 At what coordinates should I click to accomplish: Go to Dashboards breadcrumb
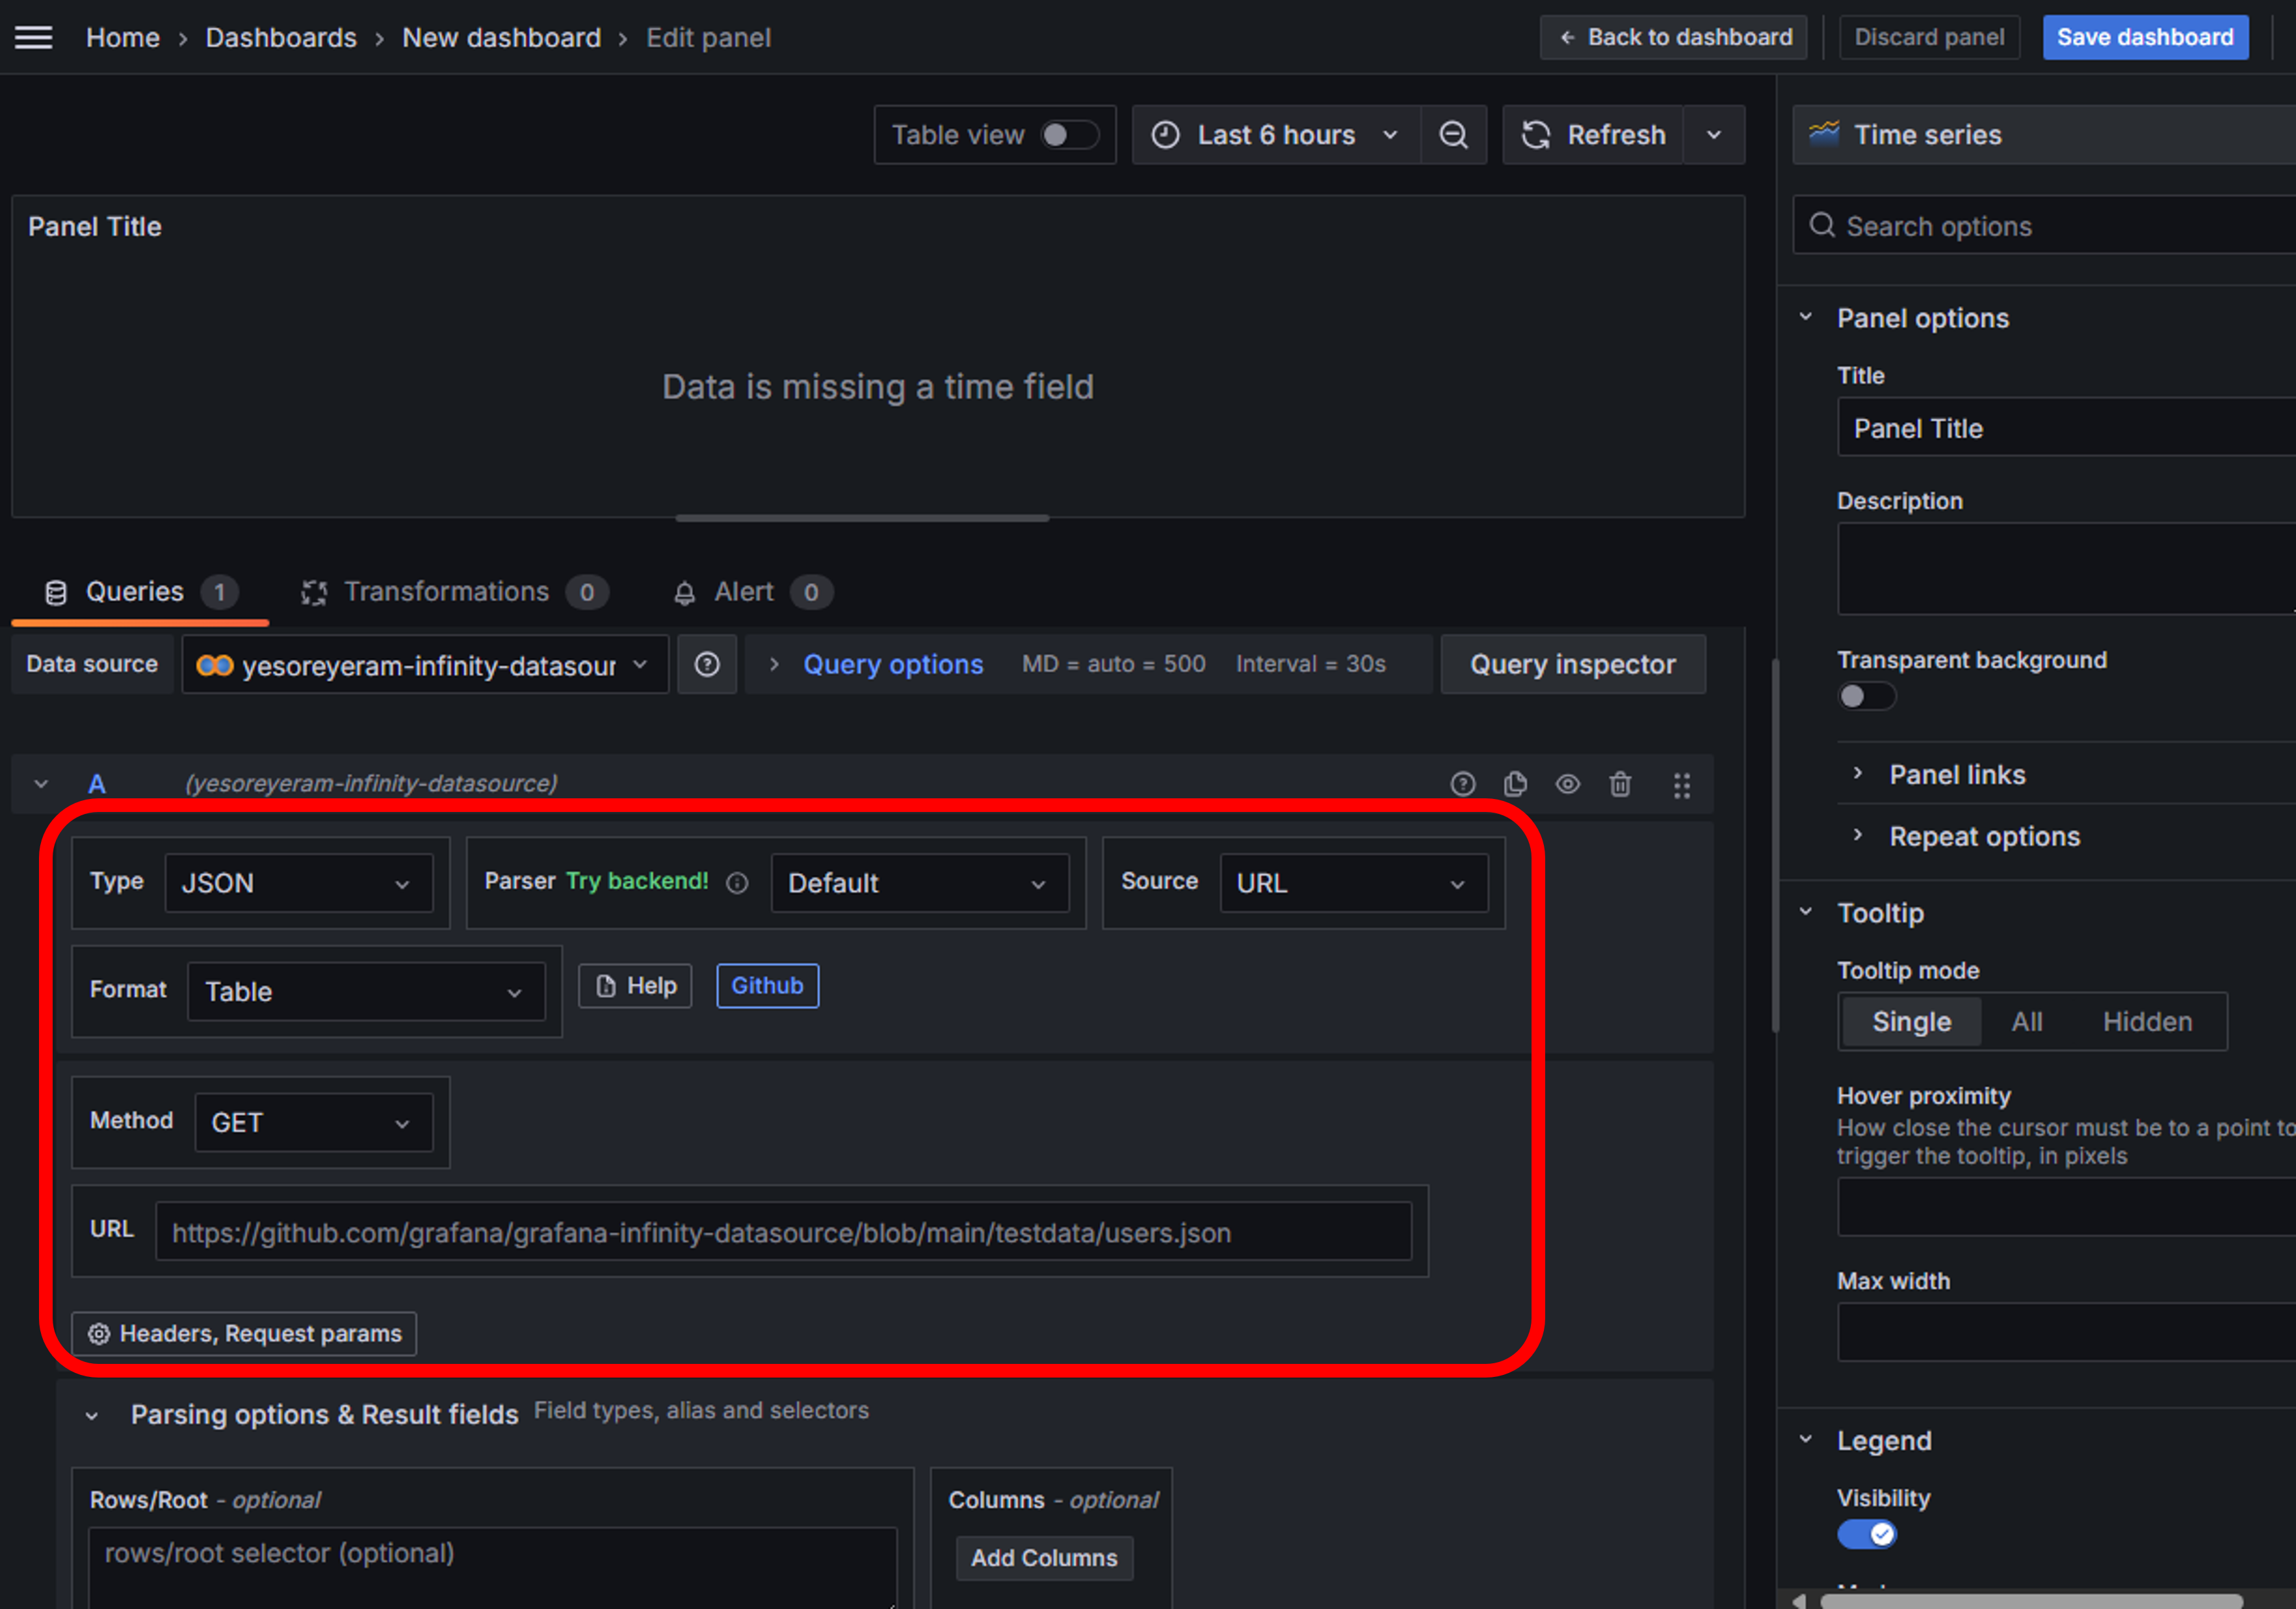(281, 38)
